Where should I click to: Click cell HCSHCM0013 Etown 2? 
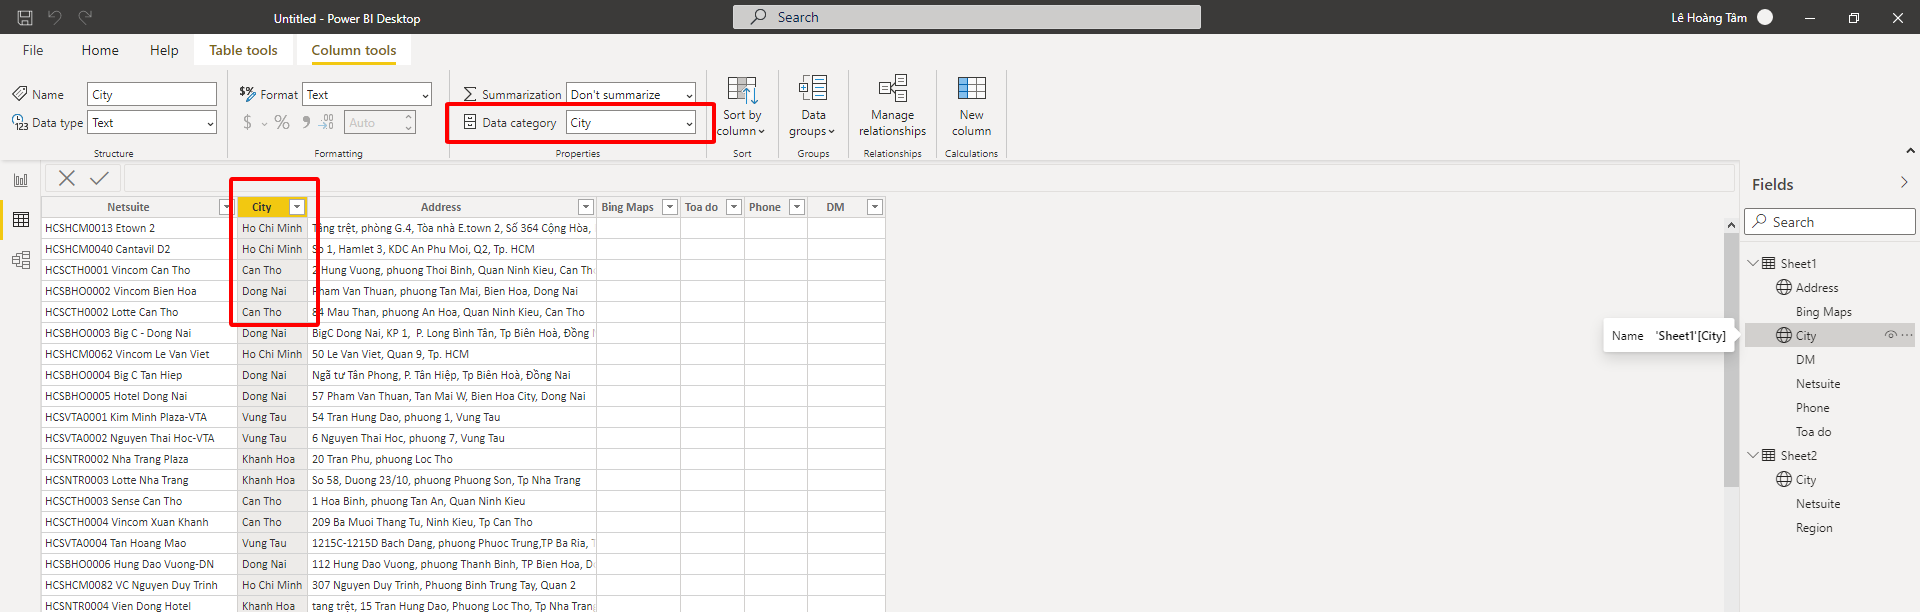click(x=139, y=228)
